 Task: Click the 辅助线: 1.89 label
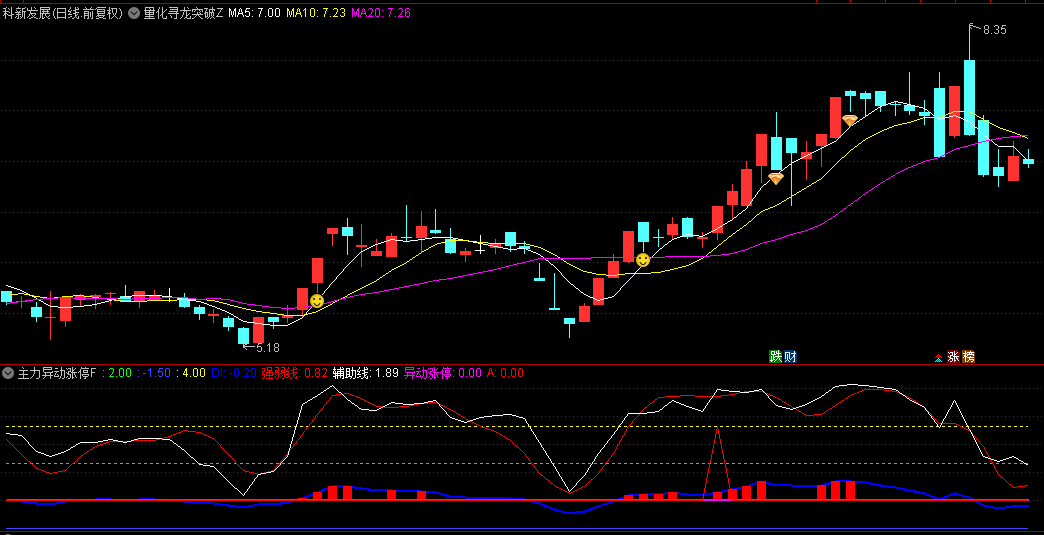pos(366,373)
